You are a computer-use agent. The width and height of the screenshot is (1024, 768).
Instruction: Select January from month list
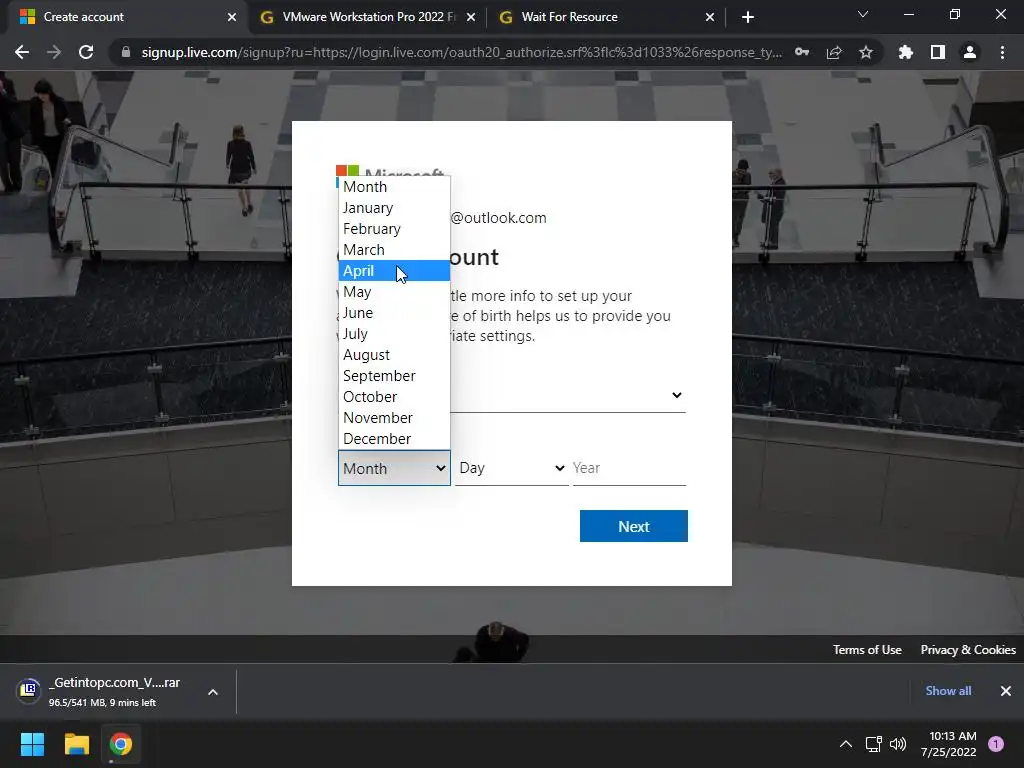click(x=394, y=208)
